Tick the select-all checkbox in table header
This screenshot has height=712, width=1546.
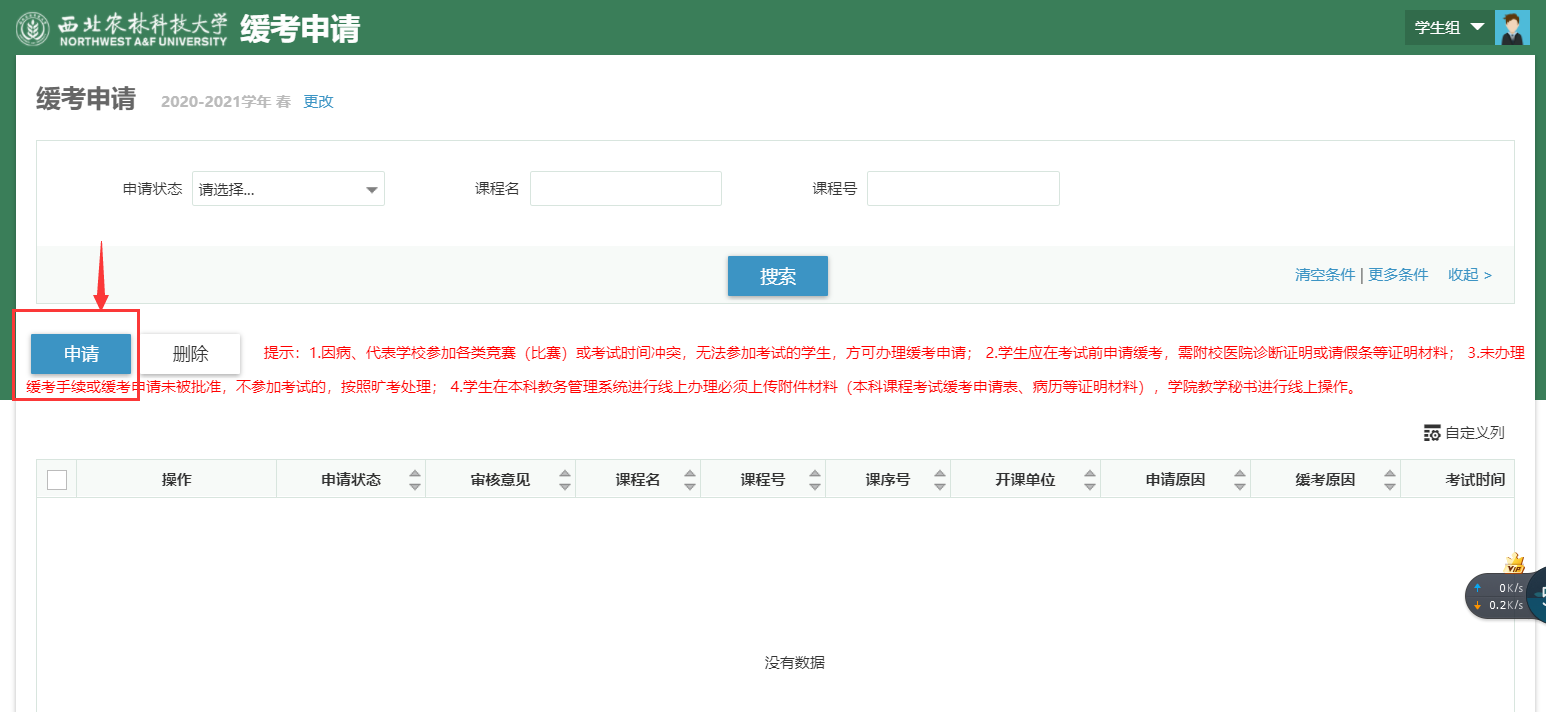tap(57, 480)
